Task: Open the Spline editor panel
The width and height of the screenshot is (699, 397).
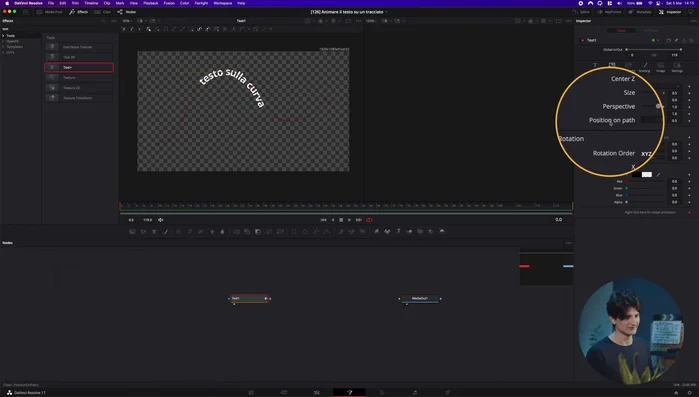Action: (582, 12)
